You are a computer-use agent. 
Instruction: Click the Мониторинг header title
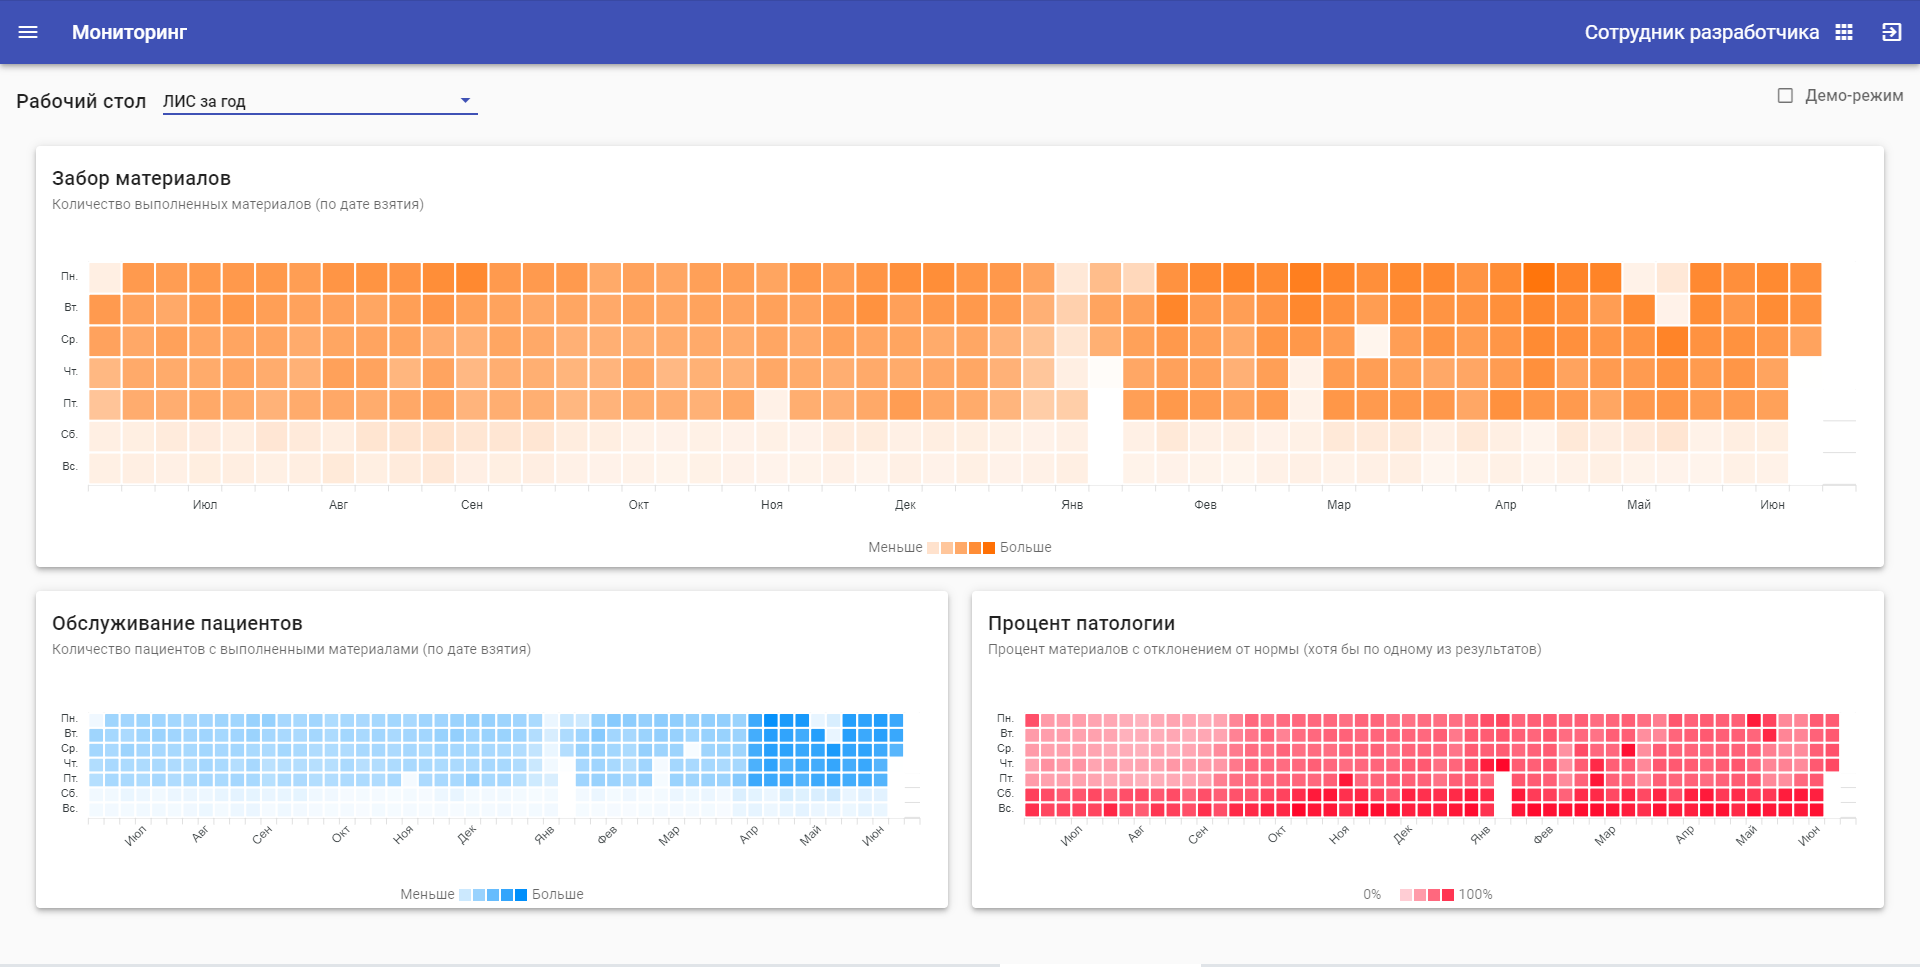[x=129, y=32]
